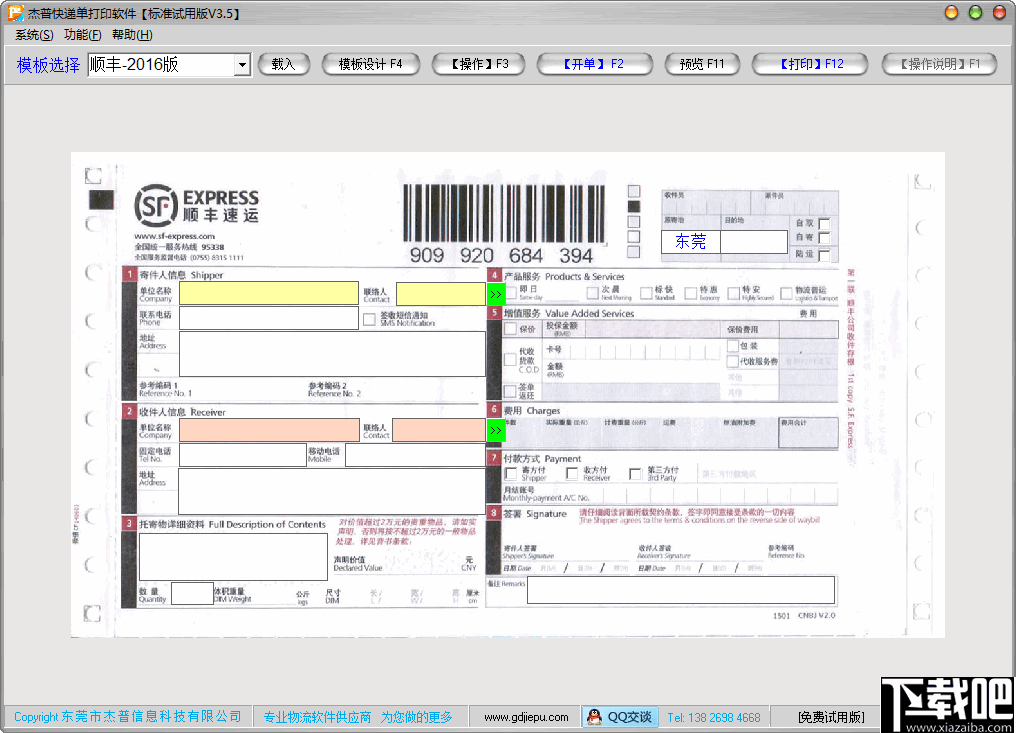Click the receiver 地址 Address field
Image resolution: width=1016 pixels, height=733 pixels.
(332, 491)
